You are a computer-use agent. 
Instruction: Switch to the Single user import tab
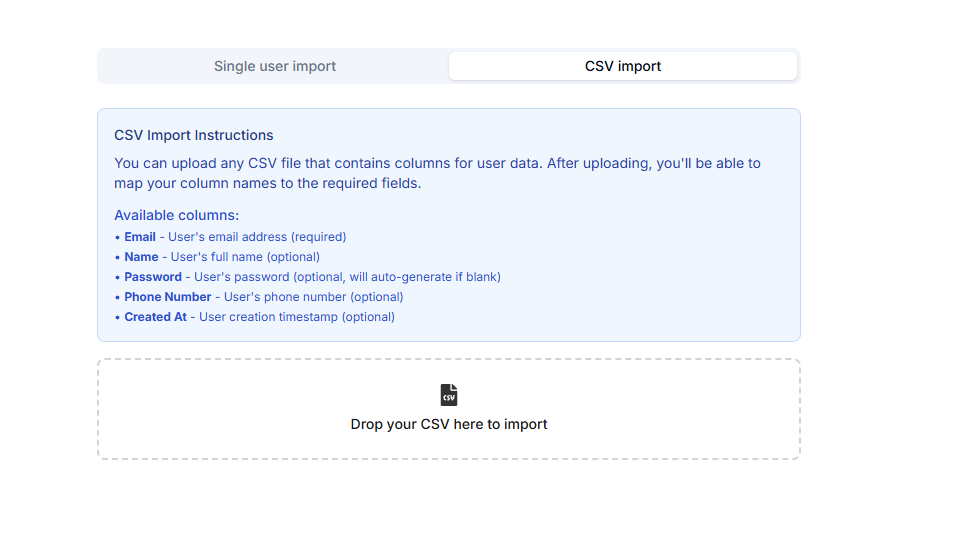274,66
